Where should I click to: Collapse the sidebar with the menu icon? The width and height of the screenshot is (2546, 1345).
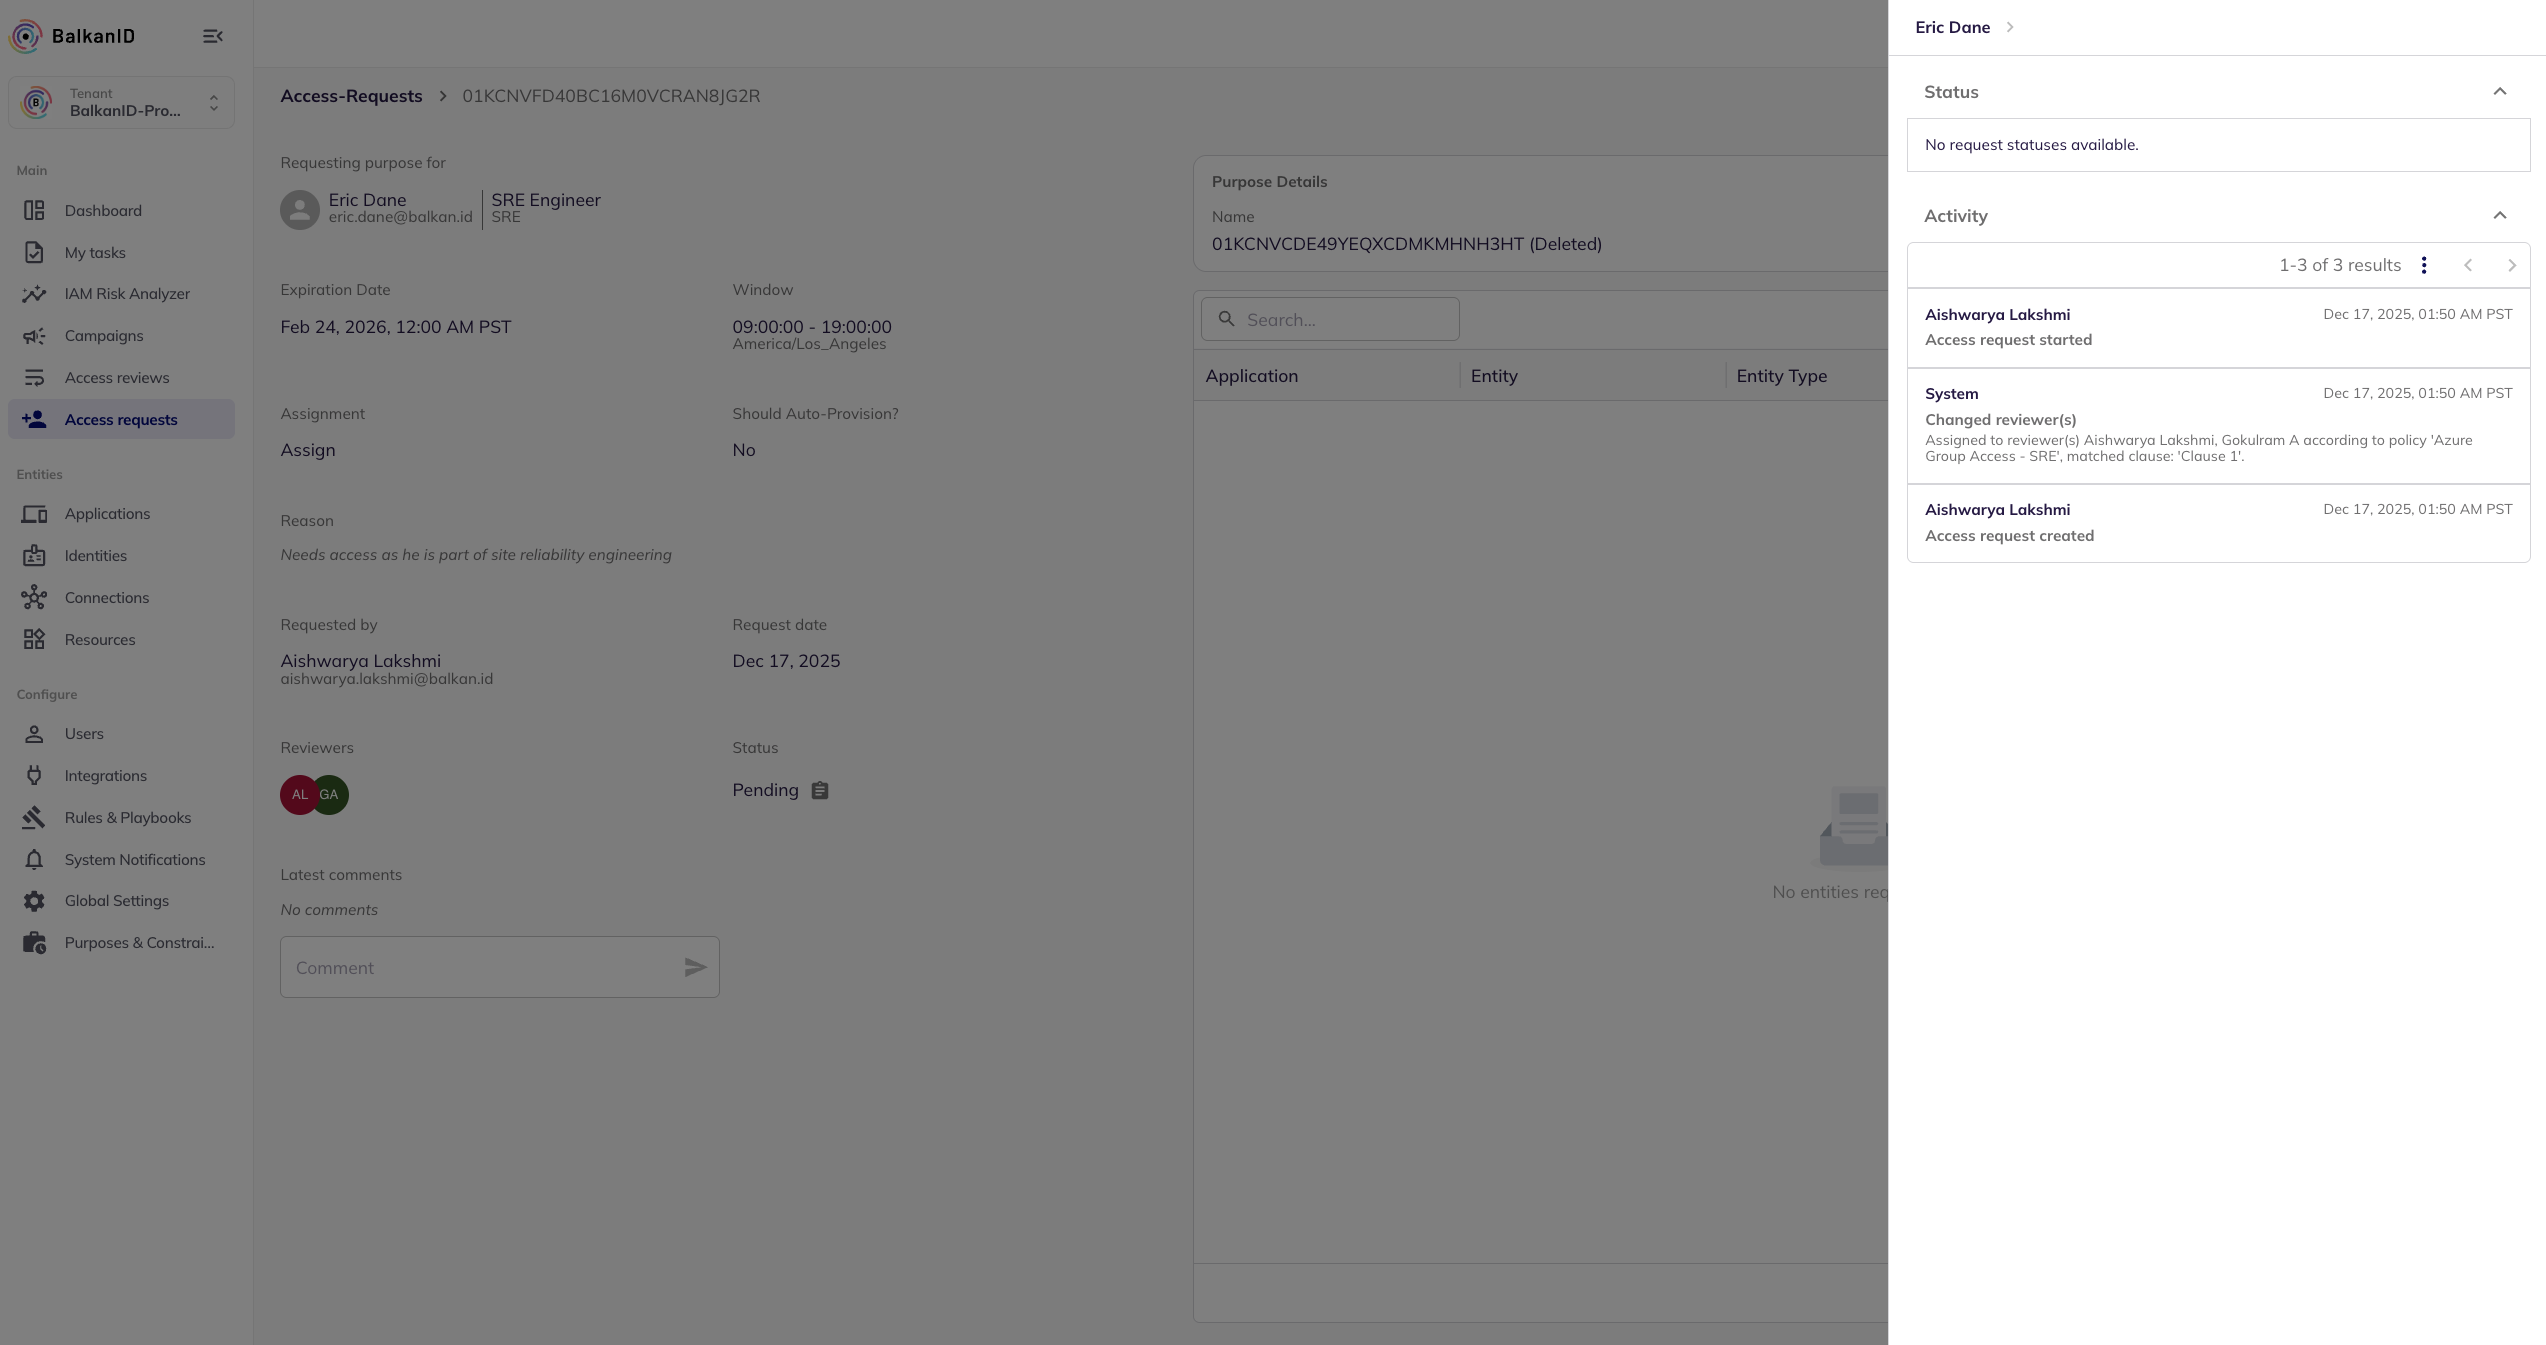tap(212, 36)
